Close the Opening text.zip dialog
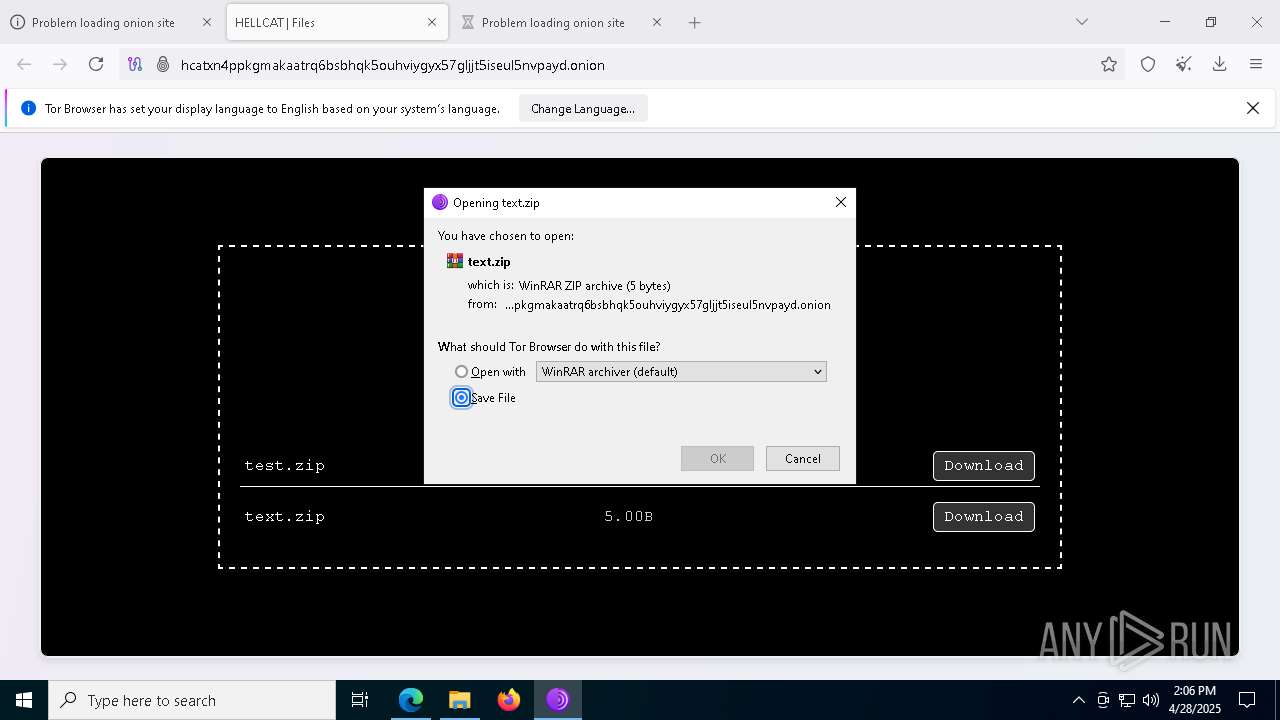Image resolution: width=1280 pixels, height=720 pixels. point(841,202)
